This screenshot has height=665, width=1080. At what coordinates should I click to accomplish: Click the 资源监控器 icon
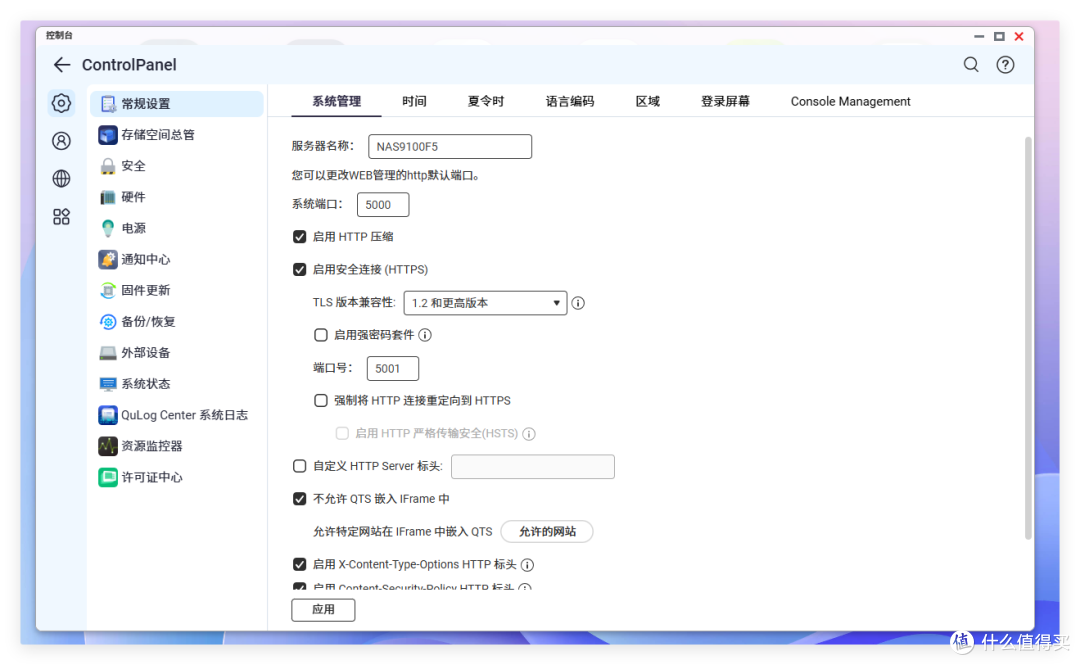click(107, 446)
